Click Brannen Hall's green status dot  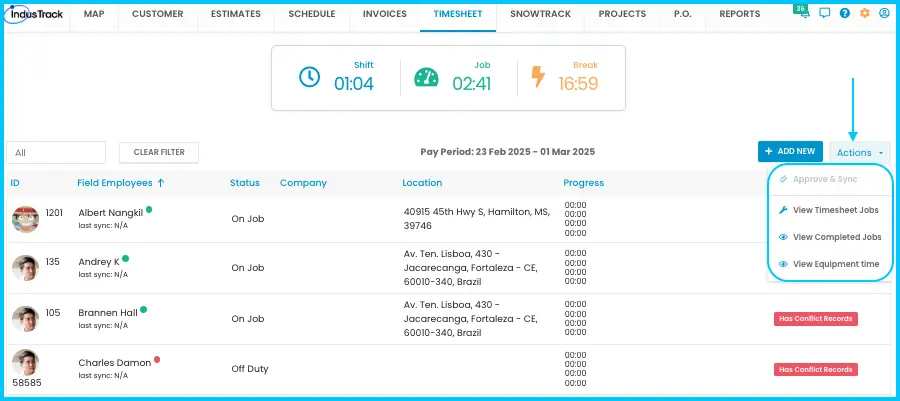143,310
